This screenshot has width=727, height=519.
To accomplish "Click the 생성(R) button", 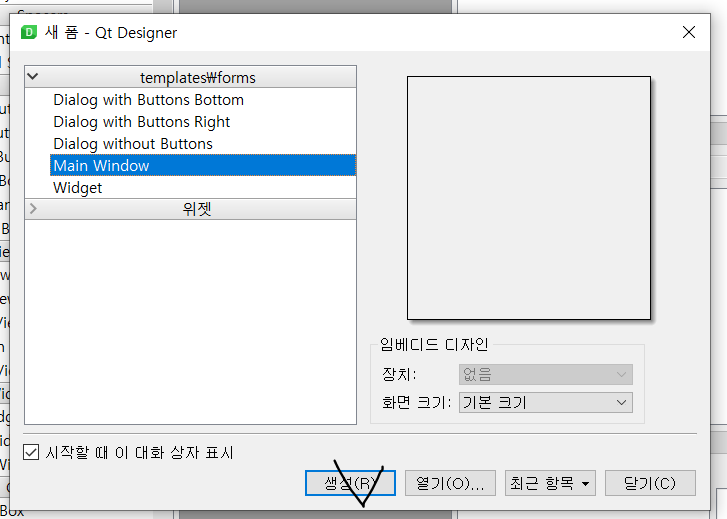I will click(x=350, y=483).
